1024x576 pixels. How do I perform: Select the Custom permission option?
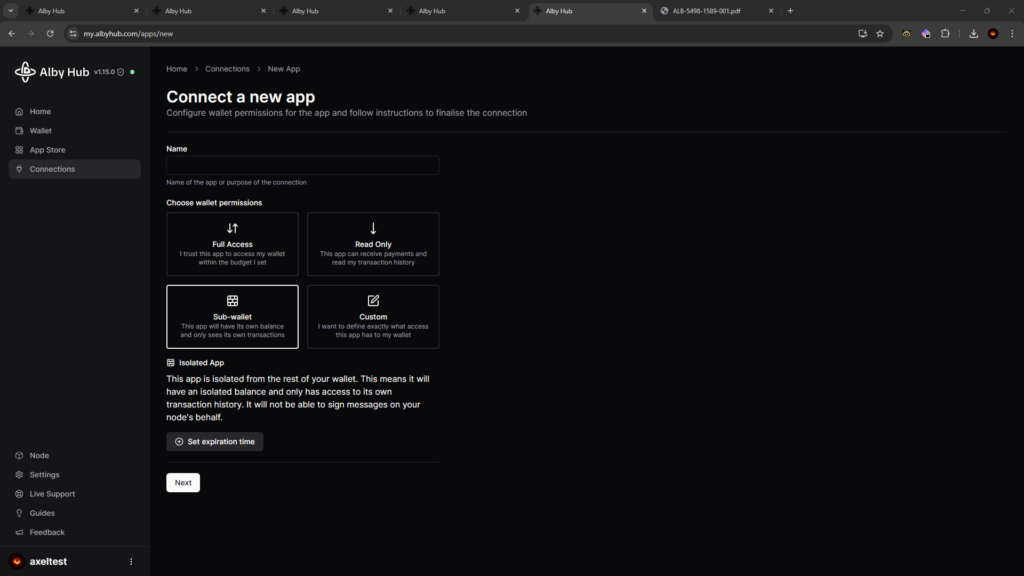(x=373, y=316)
